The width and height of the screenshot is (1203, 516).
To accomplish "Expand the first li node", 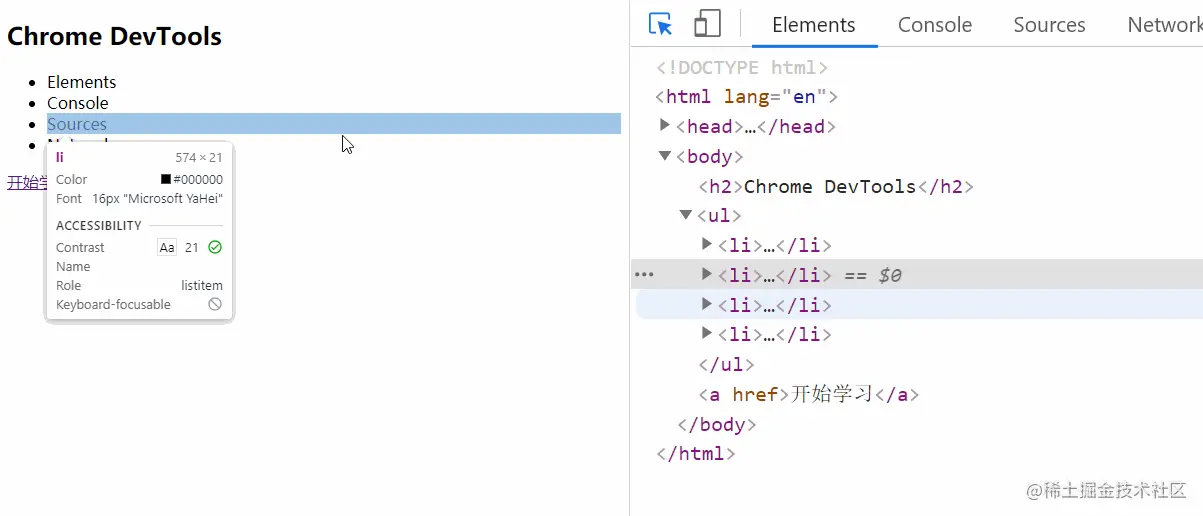I will tap(707, 244).
